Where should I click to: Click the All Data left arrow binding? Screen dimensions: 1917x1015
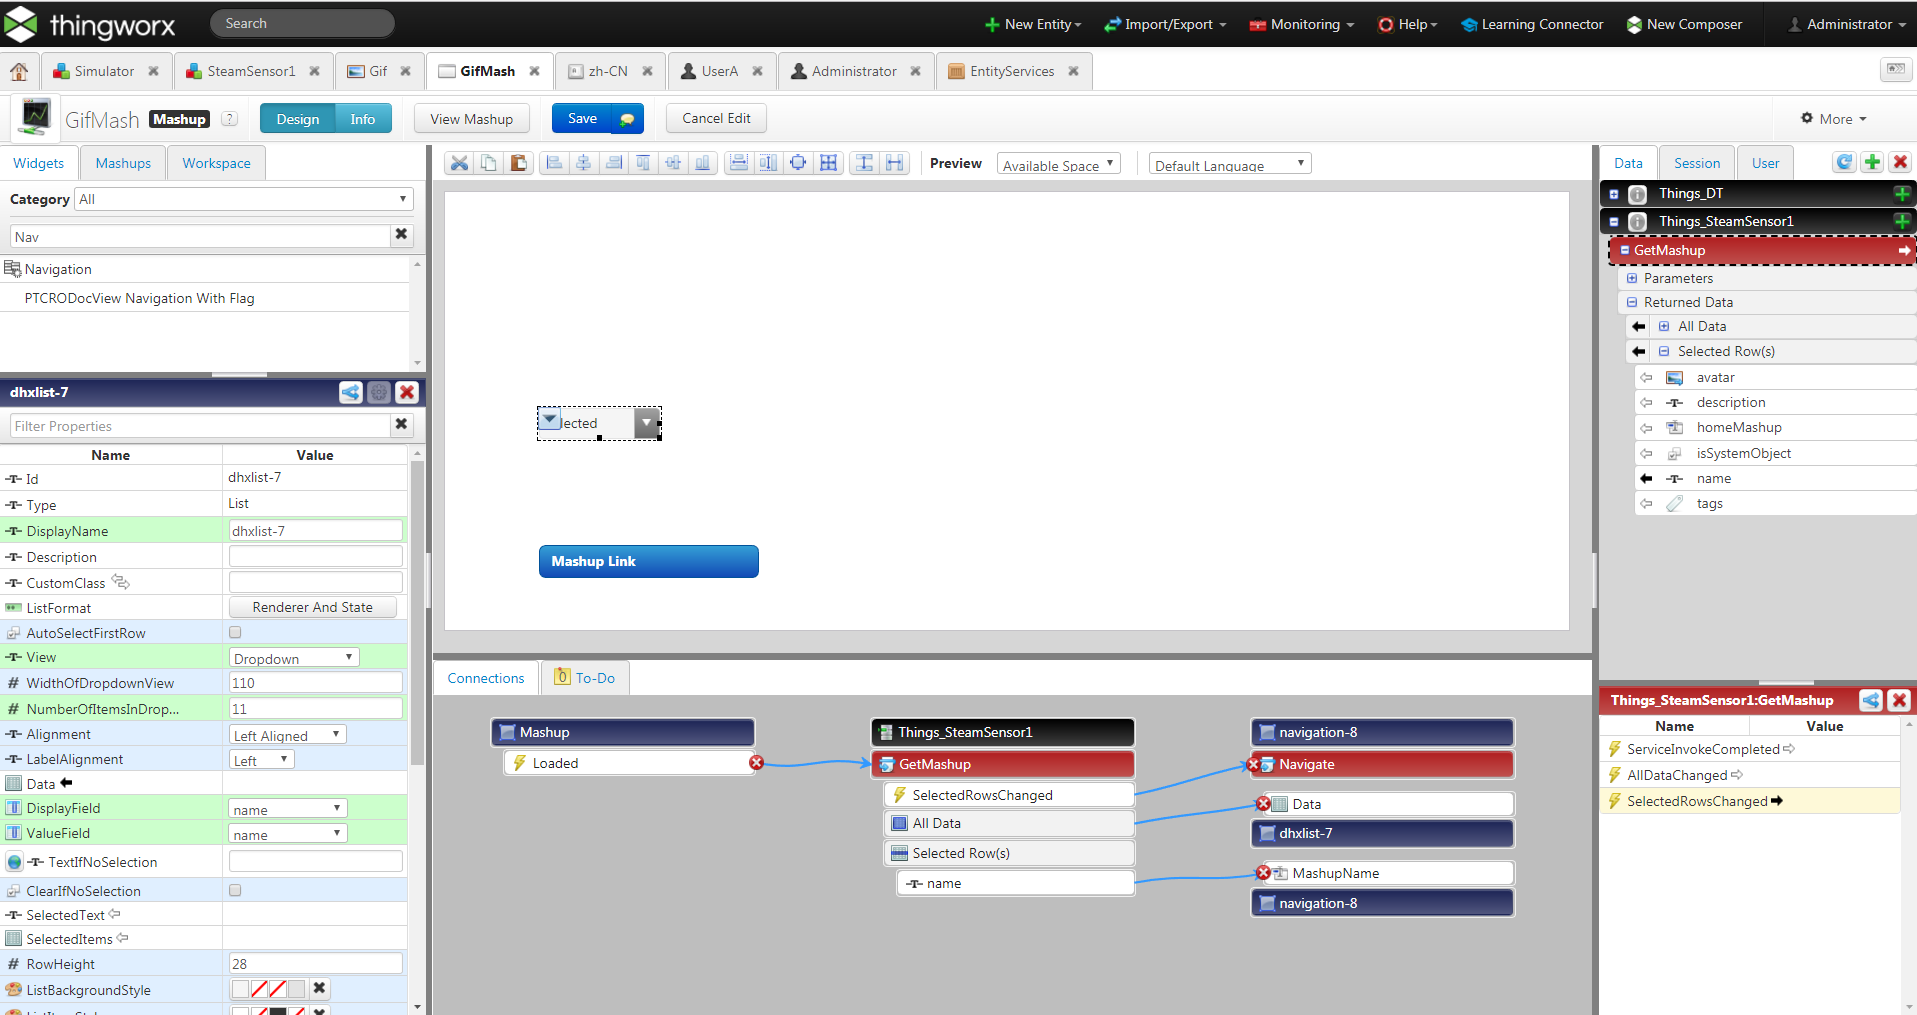pyautogui.click(x=1638, y=326)
